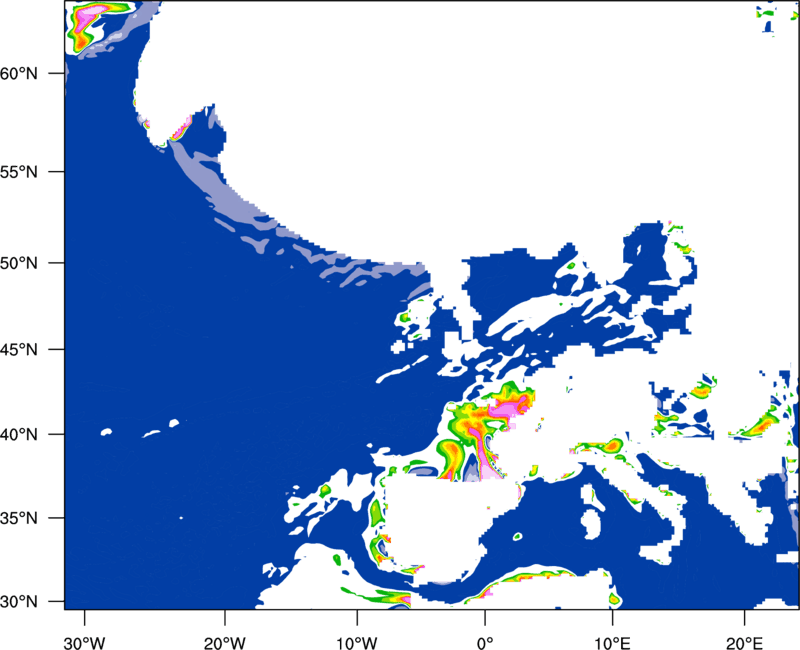This screenshot has width=800, height=650.
Task: Click the 55°N latitude label
Action: 19,172
